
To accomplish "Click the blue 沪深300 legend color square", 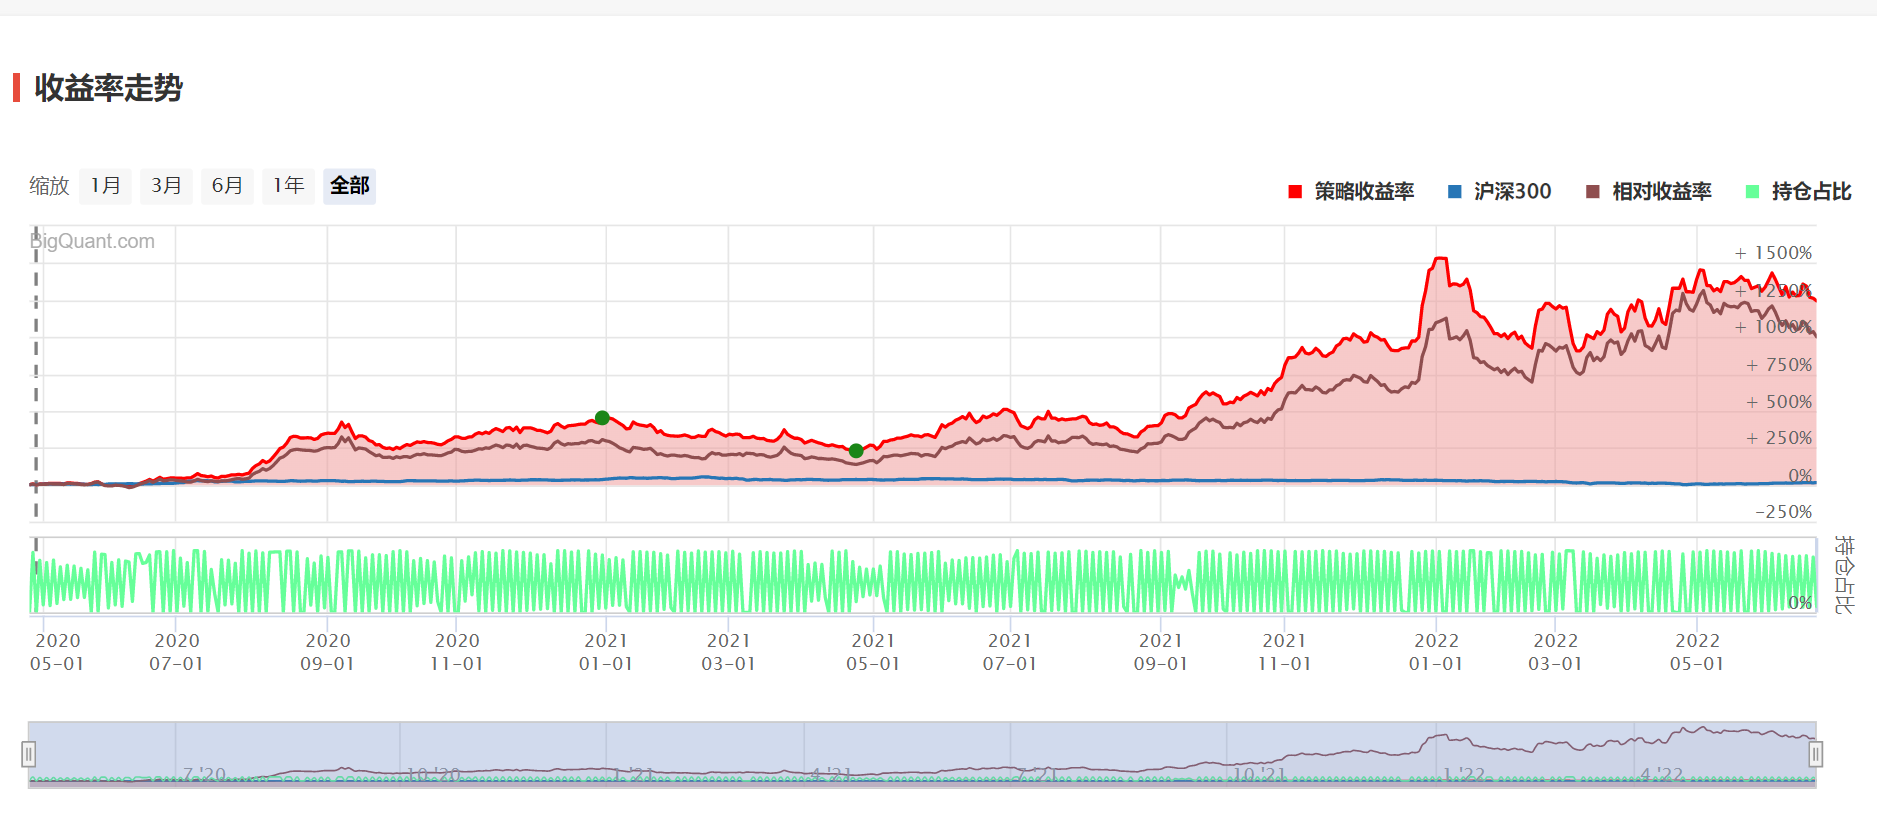I will tap(1455, 192).
